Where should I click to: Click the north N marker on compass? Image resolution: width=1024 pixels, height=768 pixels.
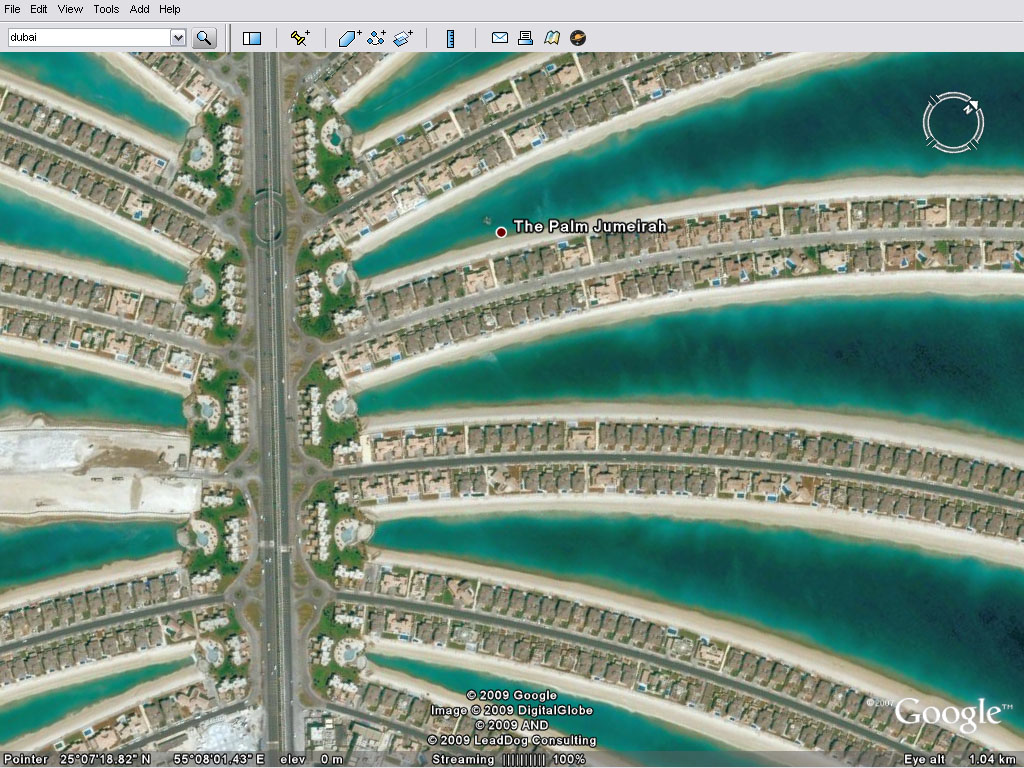(x=972, y=106)
